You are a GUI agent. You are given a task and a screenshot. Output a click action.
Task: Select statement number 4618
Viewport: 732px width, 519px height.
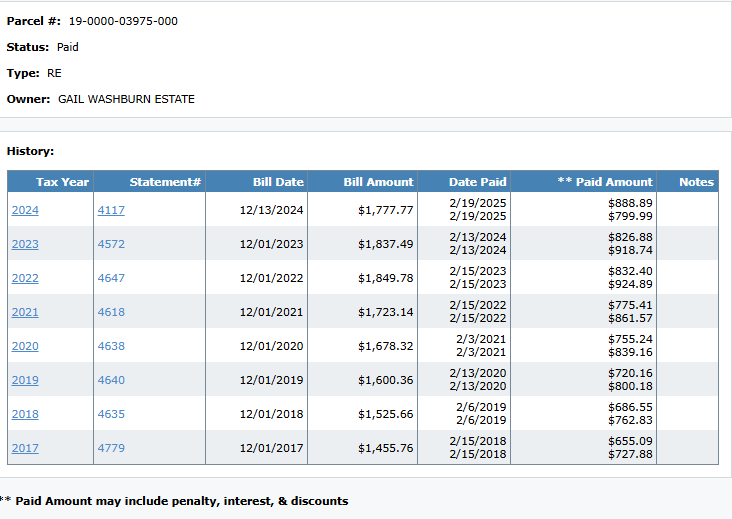pos(111,312)
